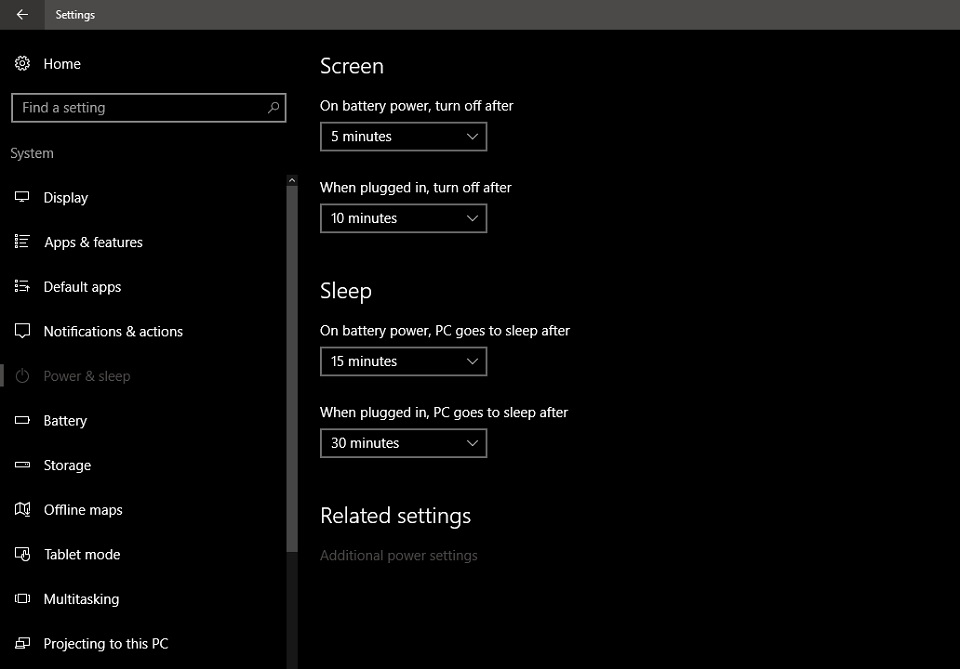The height and width of the screenshot is (669, 960).
Task: Open the sleep-on-battery dropdown showing 15 minutes
Action: (x=403, y=362)
